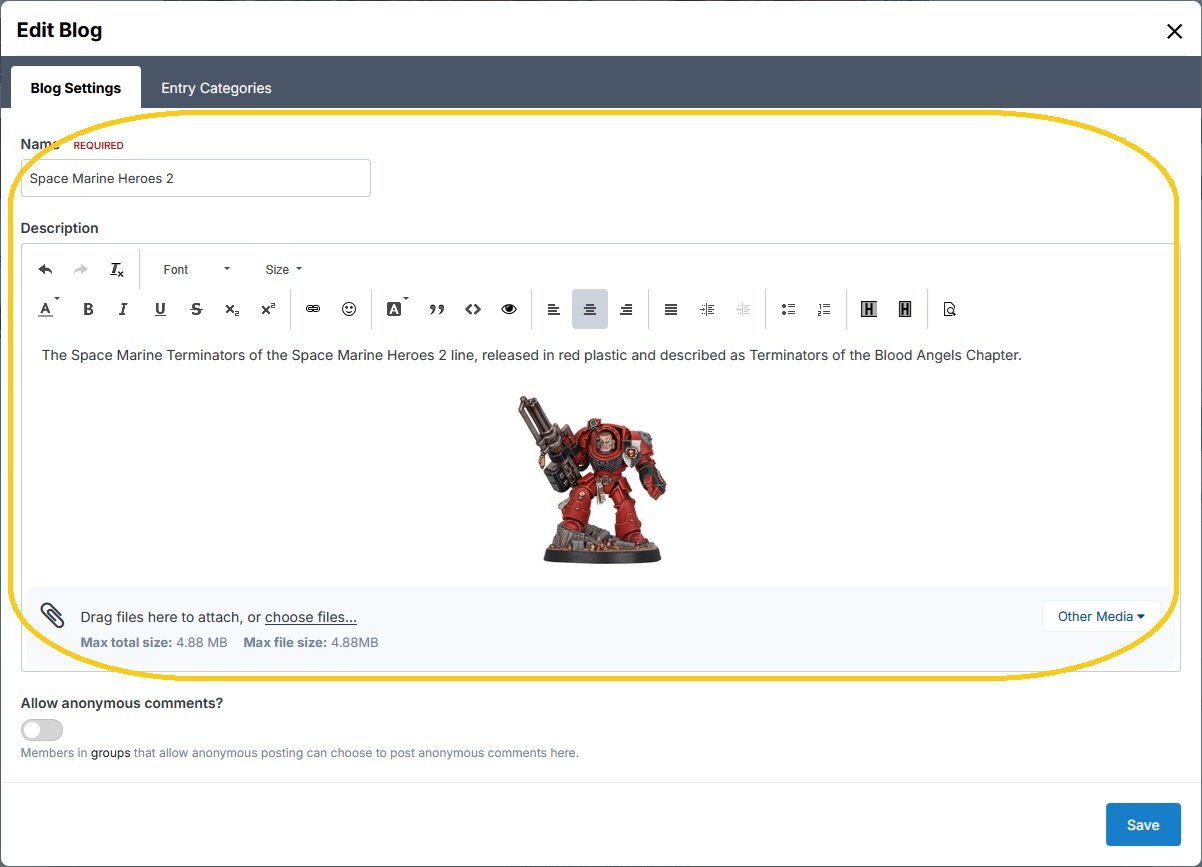Viewport: 1202px width, 867px height.
Task: Insert a code snippet with angle brackets icon
Action: pos(473,310)
